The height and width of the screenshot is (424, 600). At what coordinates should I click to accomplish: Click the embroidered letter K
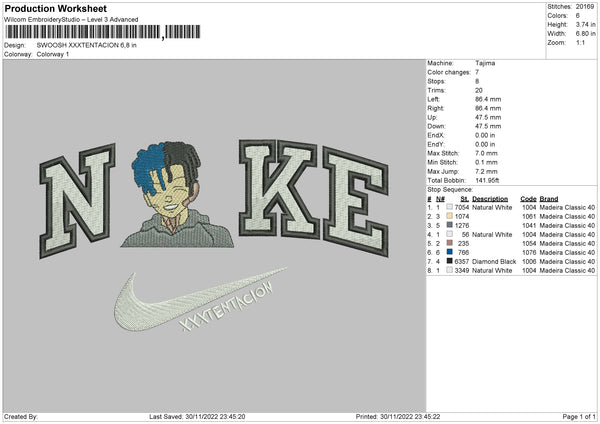pos(278,189)
